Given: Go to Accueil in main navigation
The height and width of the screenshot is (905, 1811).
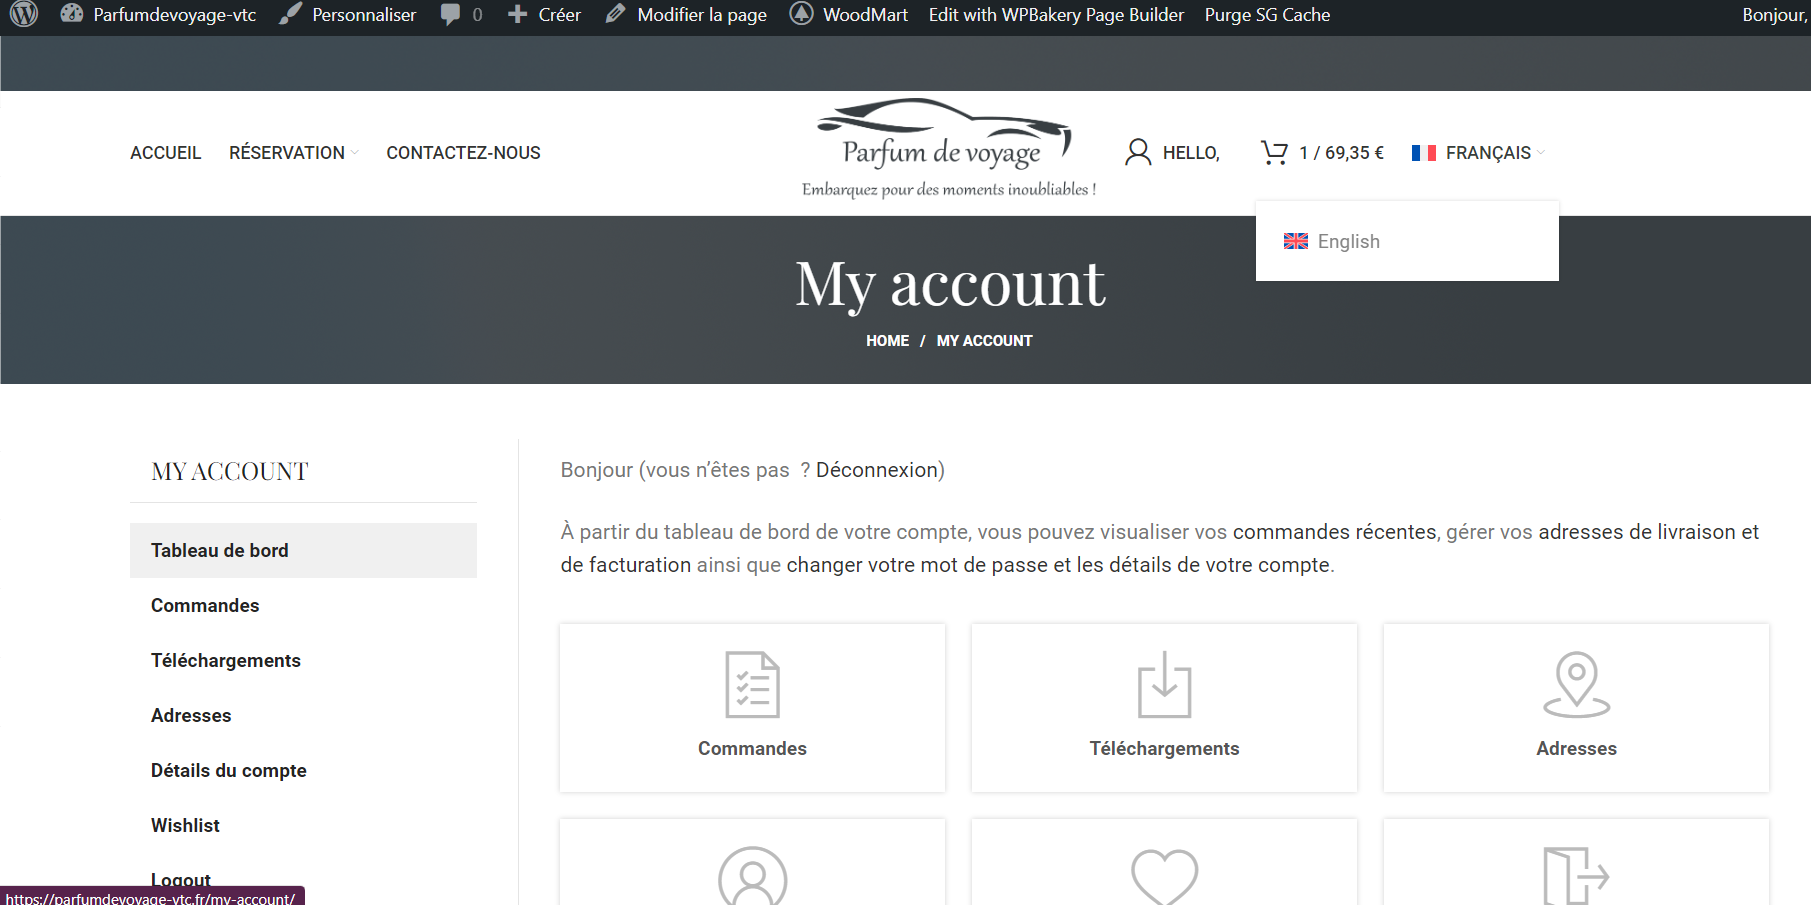Looking at the screenshot, I should click(165, 153).
